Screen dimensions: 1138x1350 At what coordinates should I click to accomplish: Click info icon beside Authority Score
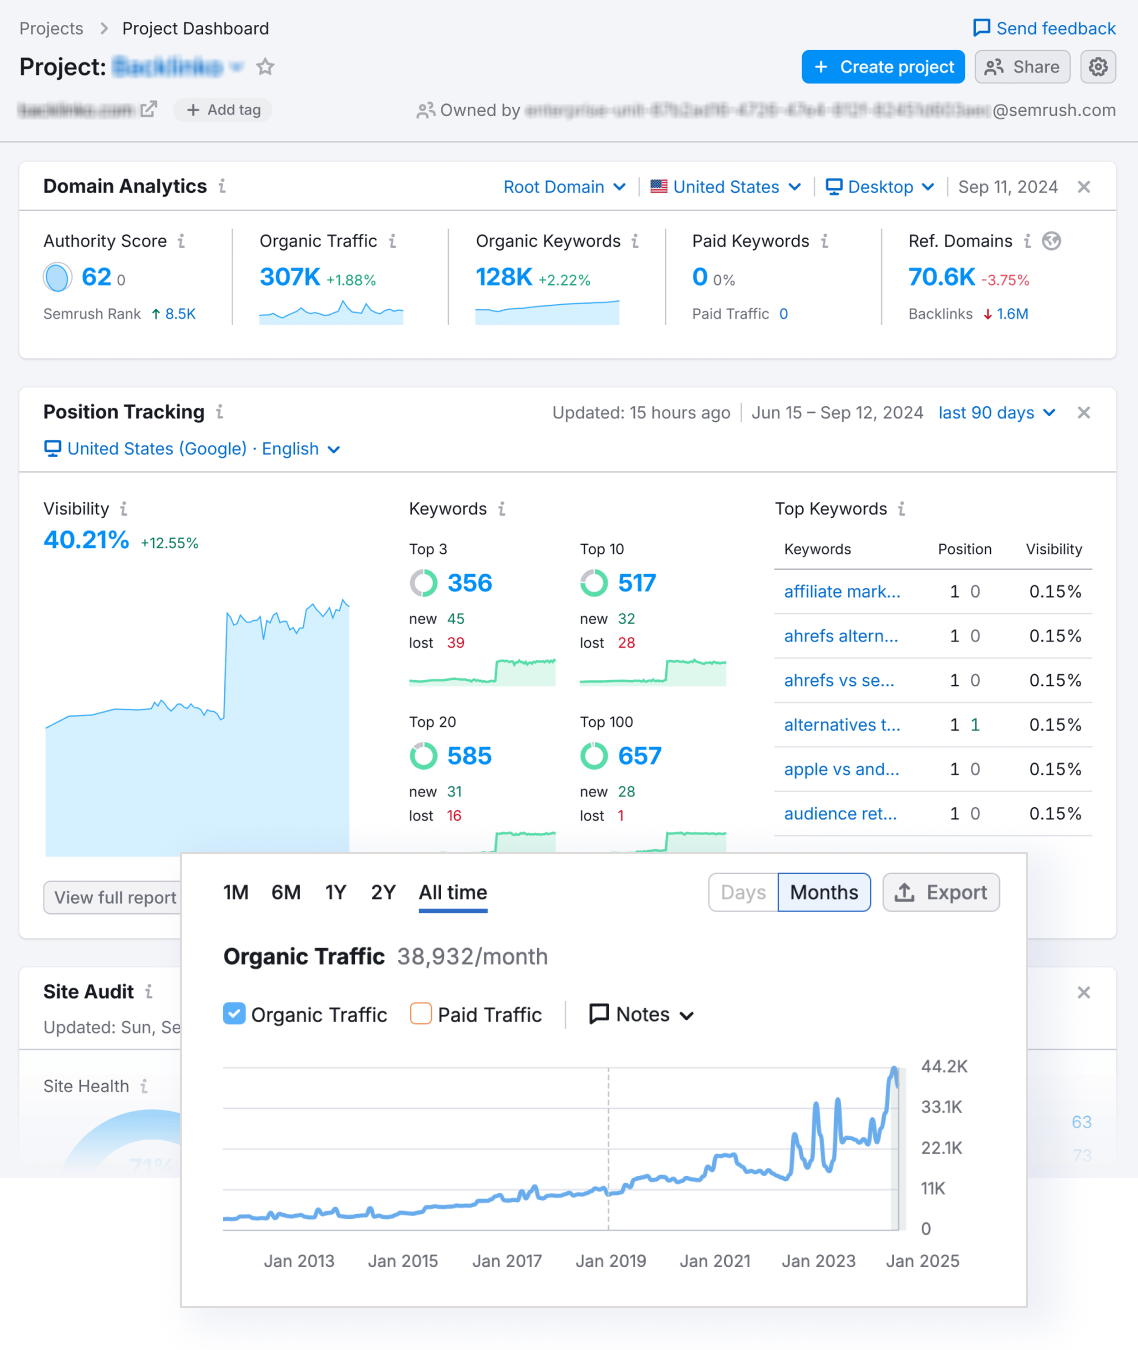tap(181, 241)
